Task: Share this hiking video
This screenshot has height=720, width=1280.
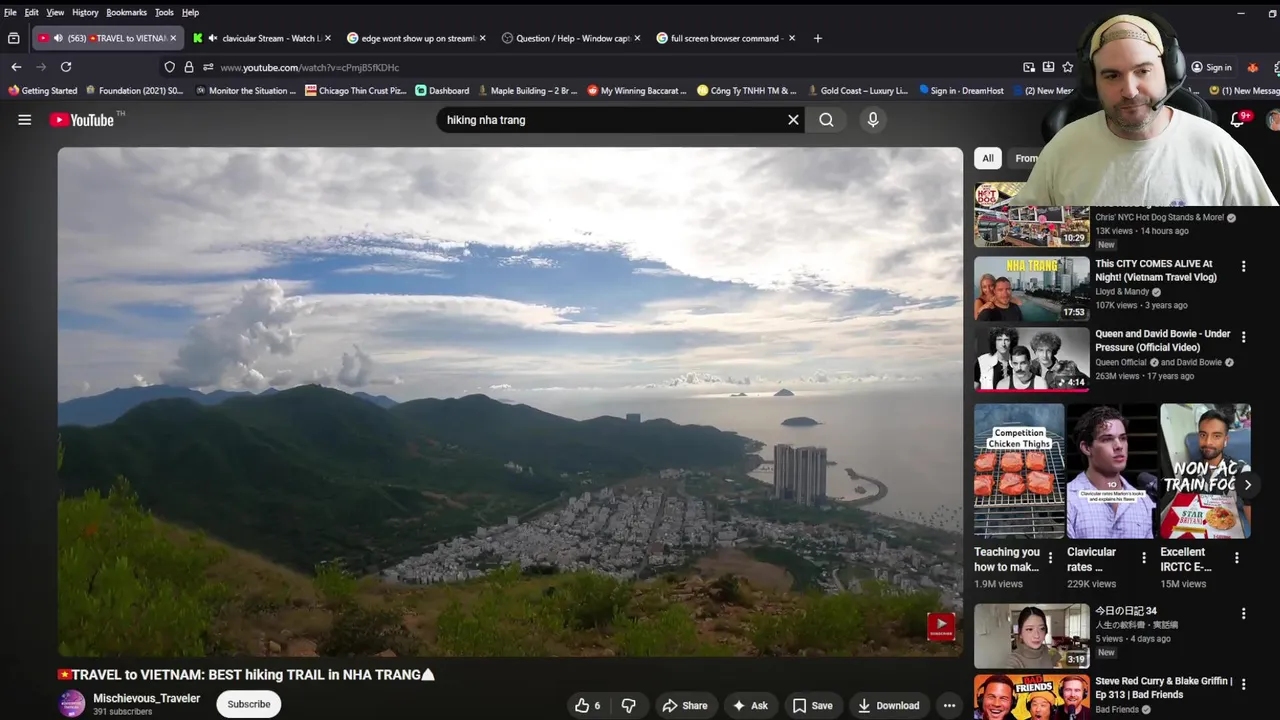Action: pos(685,705)
